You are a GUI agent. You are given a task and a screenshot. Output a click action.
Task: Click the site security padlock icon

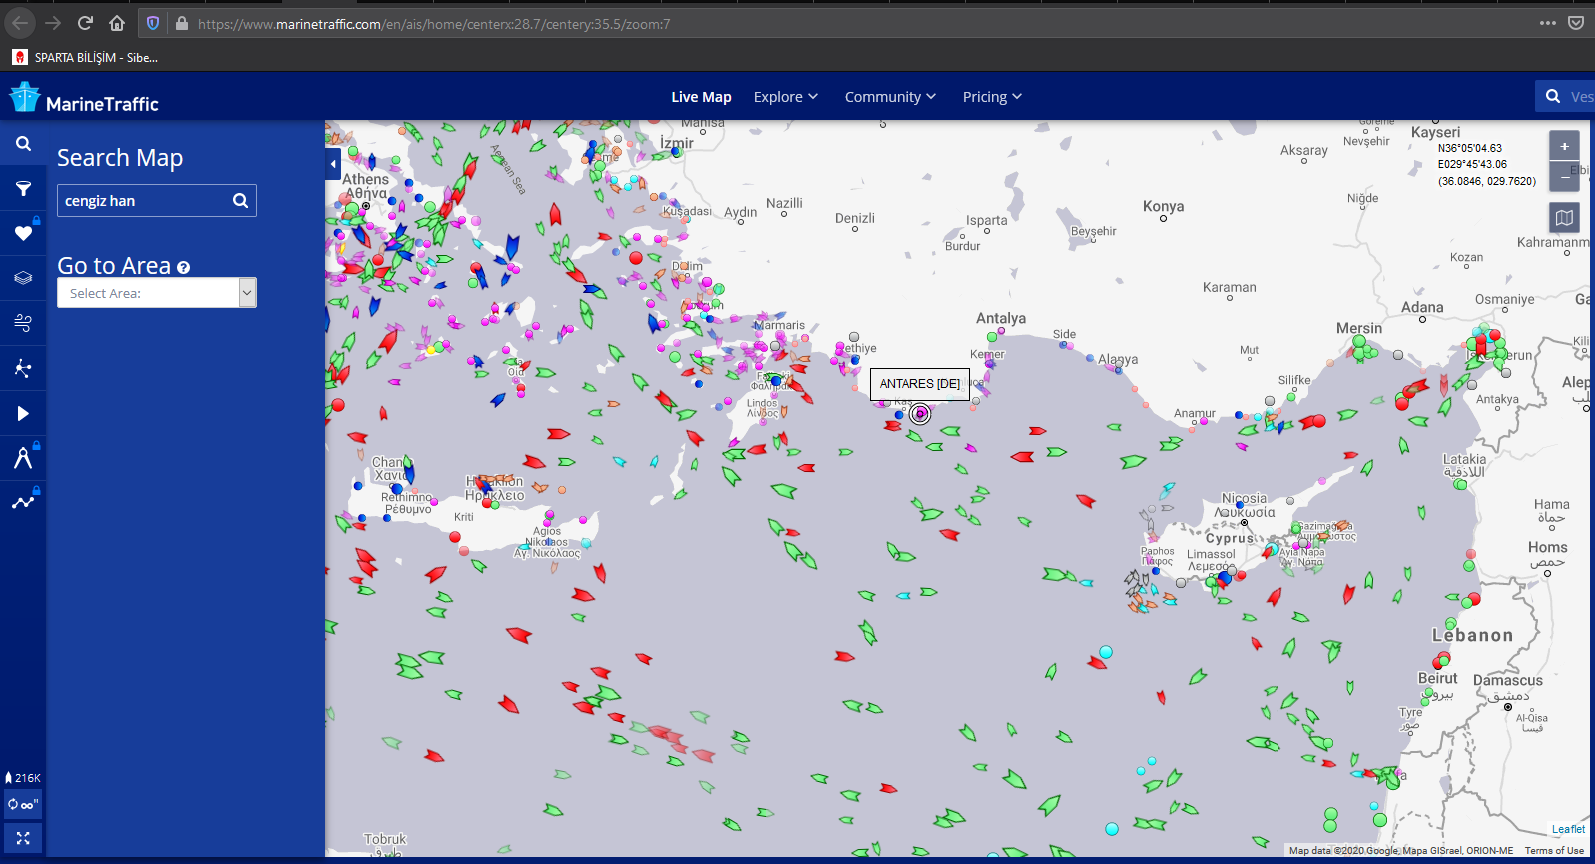pos(181,23)
